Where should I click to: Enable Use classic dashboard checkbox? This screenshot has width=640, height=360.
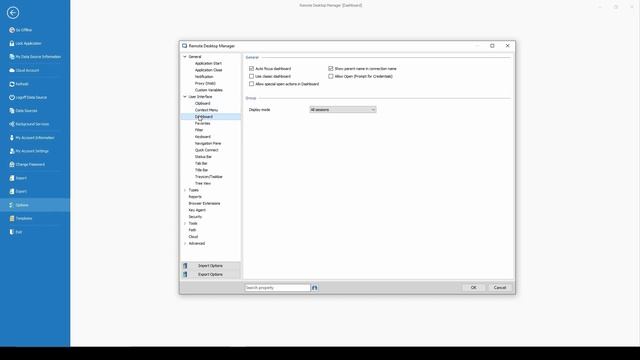251,76
